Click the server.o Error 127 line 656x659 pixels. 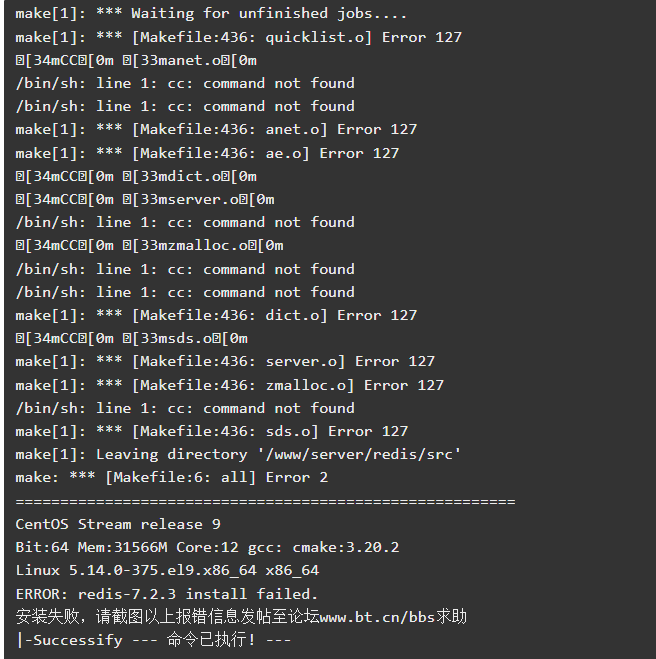(225, 361)
